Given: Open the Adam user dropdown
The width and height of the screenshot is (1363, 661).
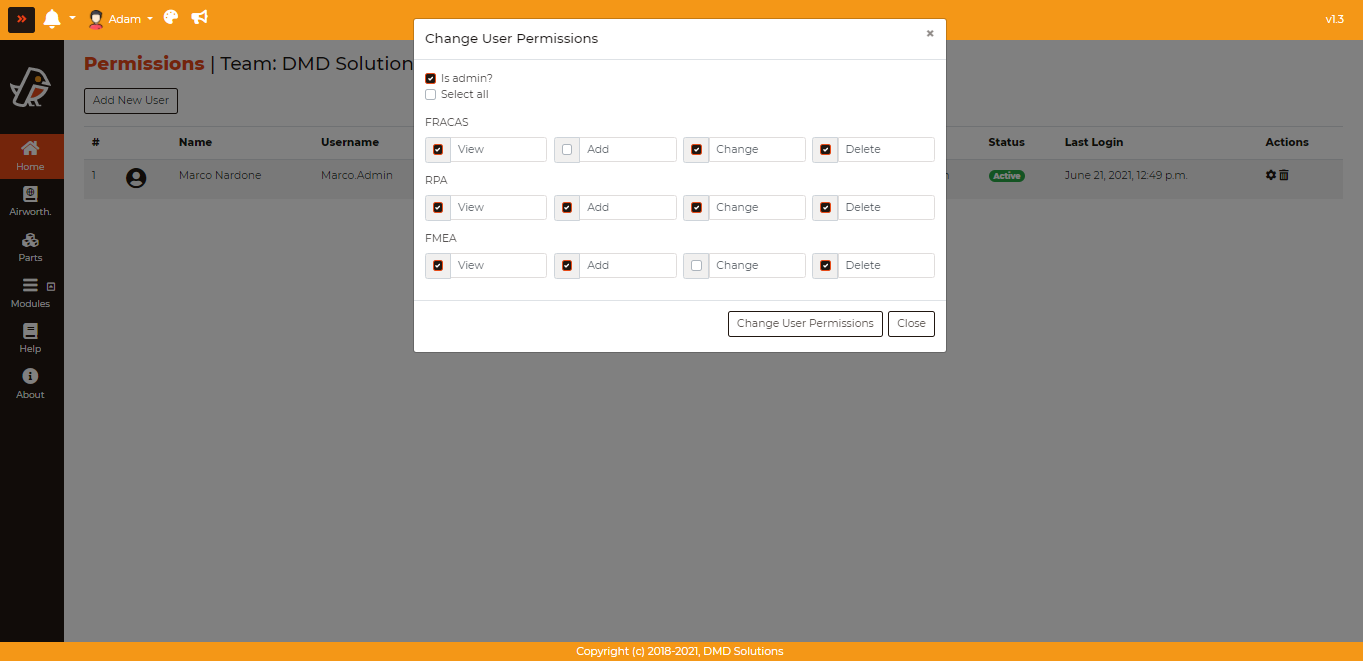Looking at the screenshot, I should click(121, 19).
